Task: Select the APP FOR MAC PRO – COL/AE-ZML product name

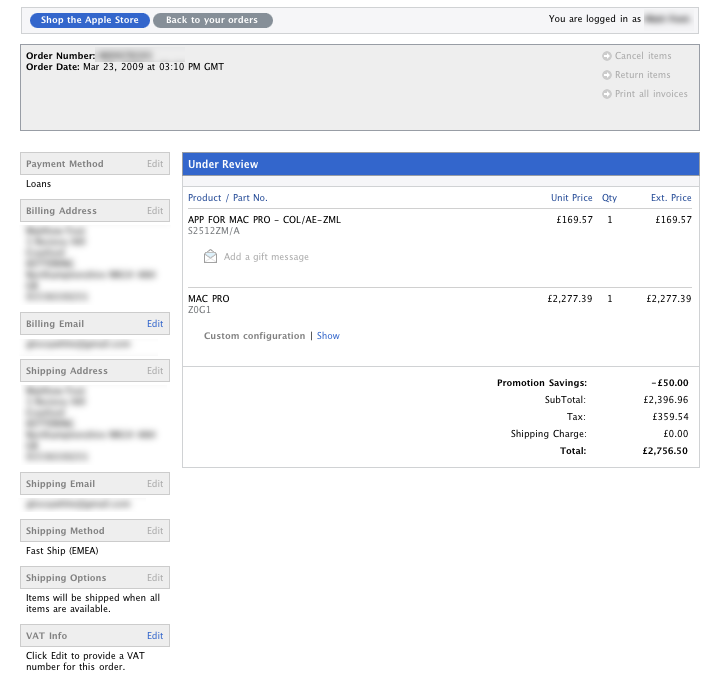Action: point(264,220)
